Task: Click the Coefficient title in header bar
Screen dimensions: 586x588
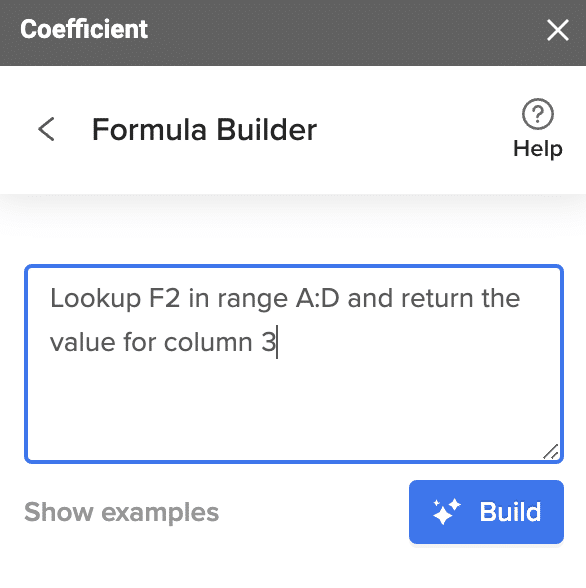Action: coord(84,29)
